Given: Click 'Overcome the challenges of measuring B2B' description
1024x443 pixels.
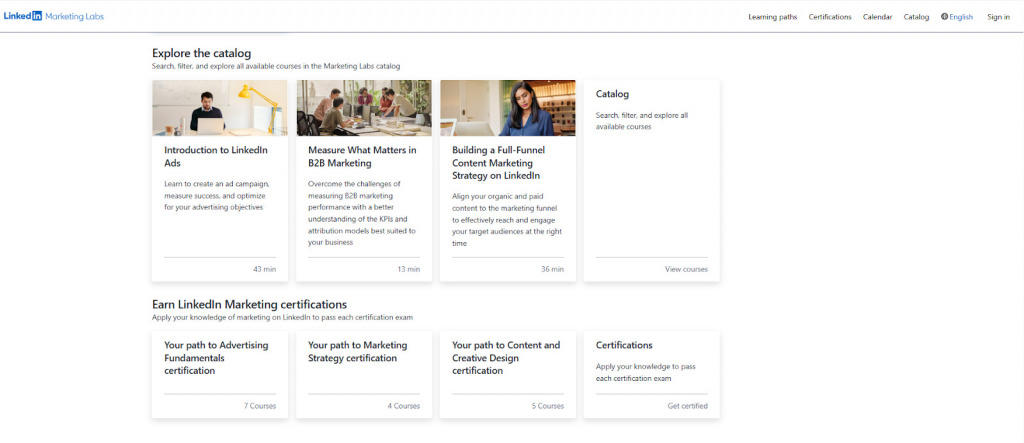Looking at the screenshot, I should (x=362, y=213).
